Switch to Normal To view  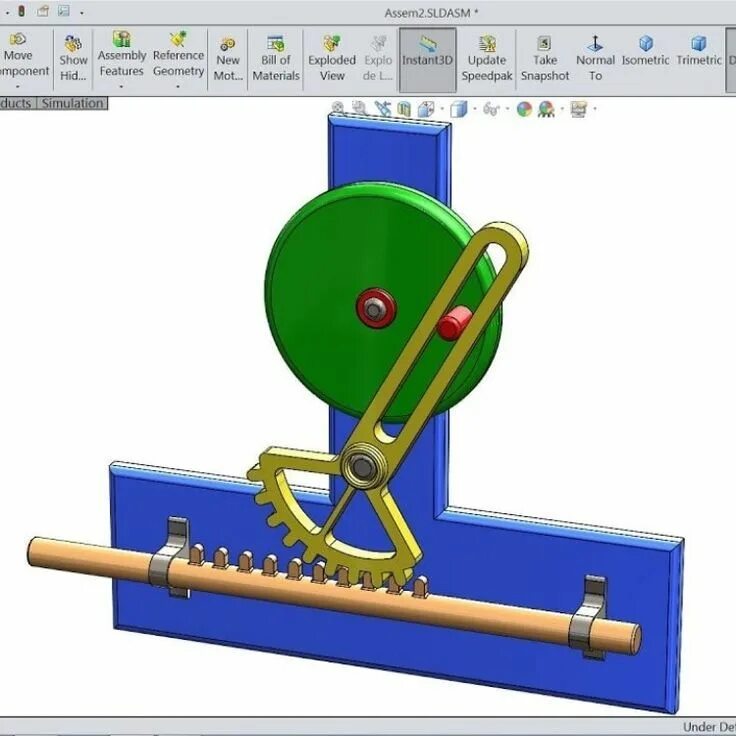[595, 60]
